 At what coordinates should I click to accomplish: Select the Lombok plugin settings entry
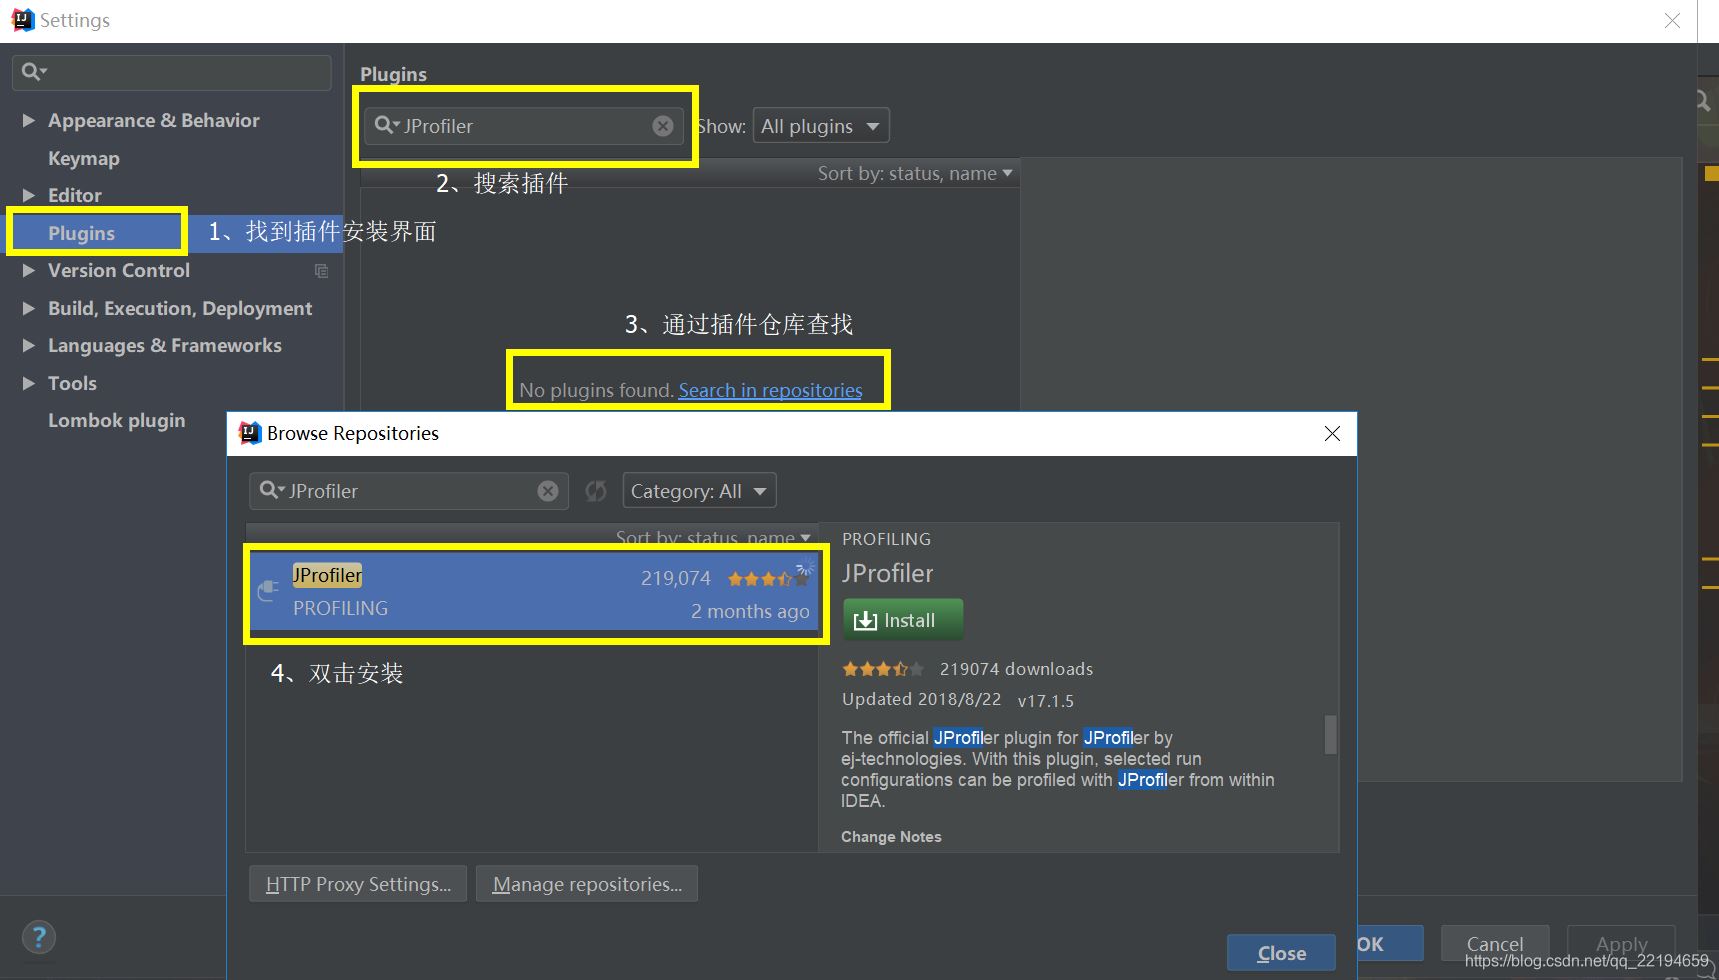pos(117,420)
